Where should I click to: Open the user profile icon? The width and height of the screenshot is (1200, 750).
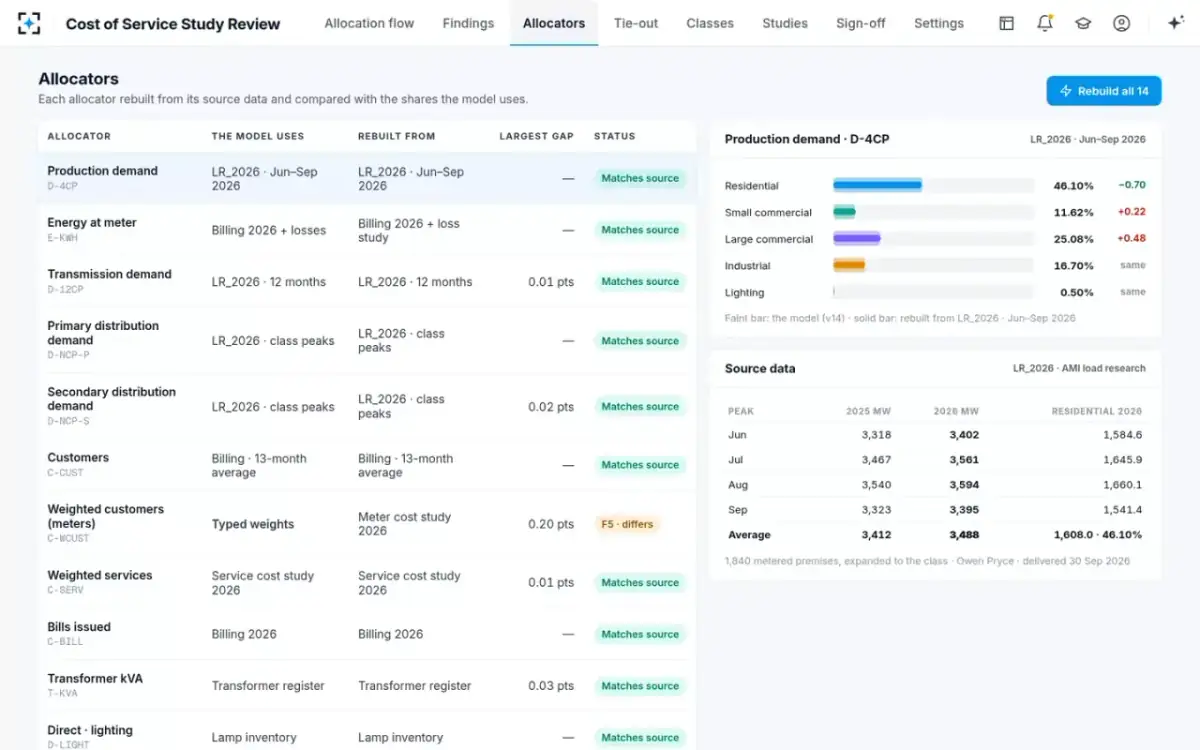(x=1121, y=23)
